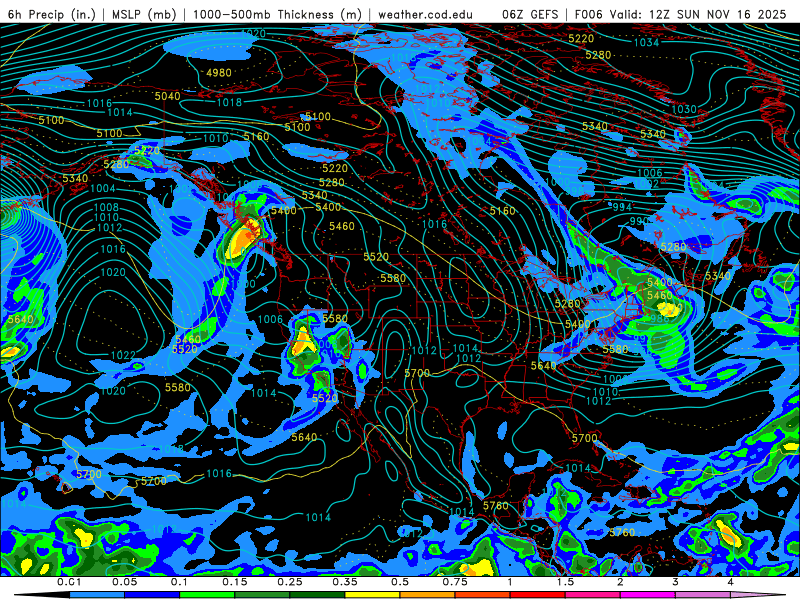Image resolution: width=800 pixels, height=600 pixels.
Task: Click the 1.5 legend value
Action: pyautogui.click(x=565, y=582)
